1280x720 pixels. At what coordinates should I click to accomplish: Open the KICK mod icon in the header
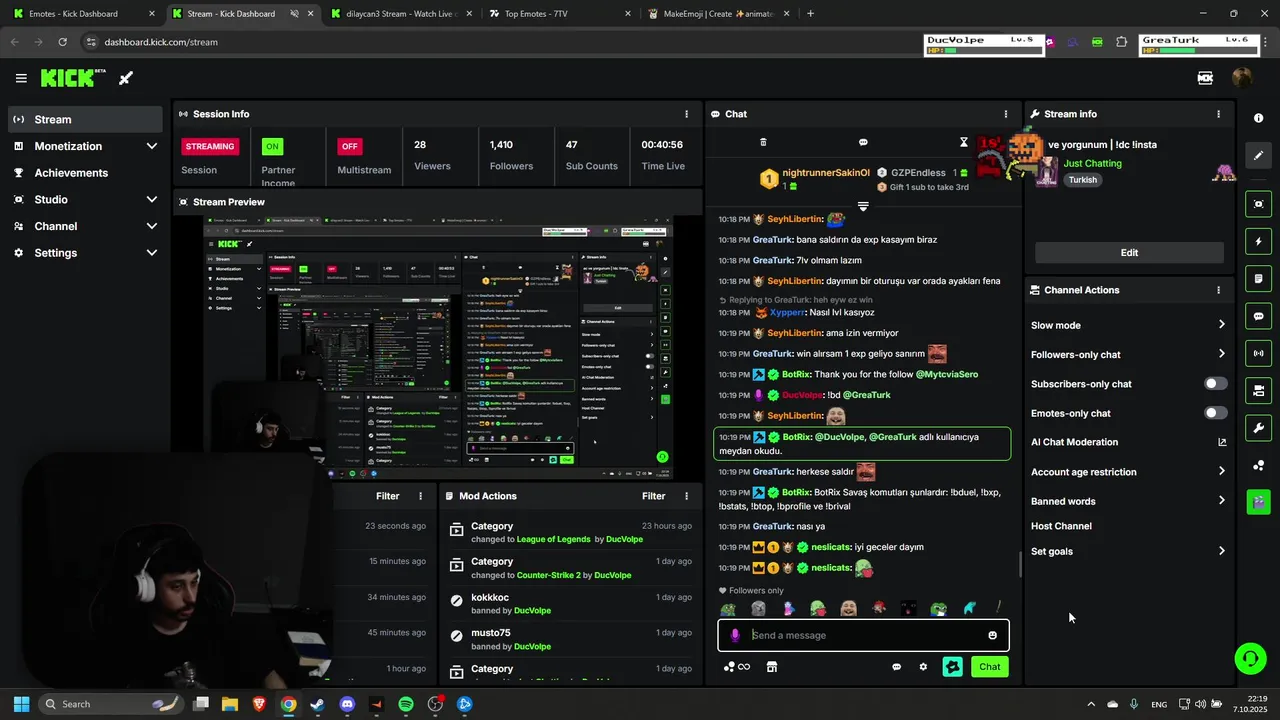click(x=1205, y=78)
